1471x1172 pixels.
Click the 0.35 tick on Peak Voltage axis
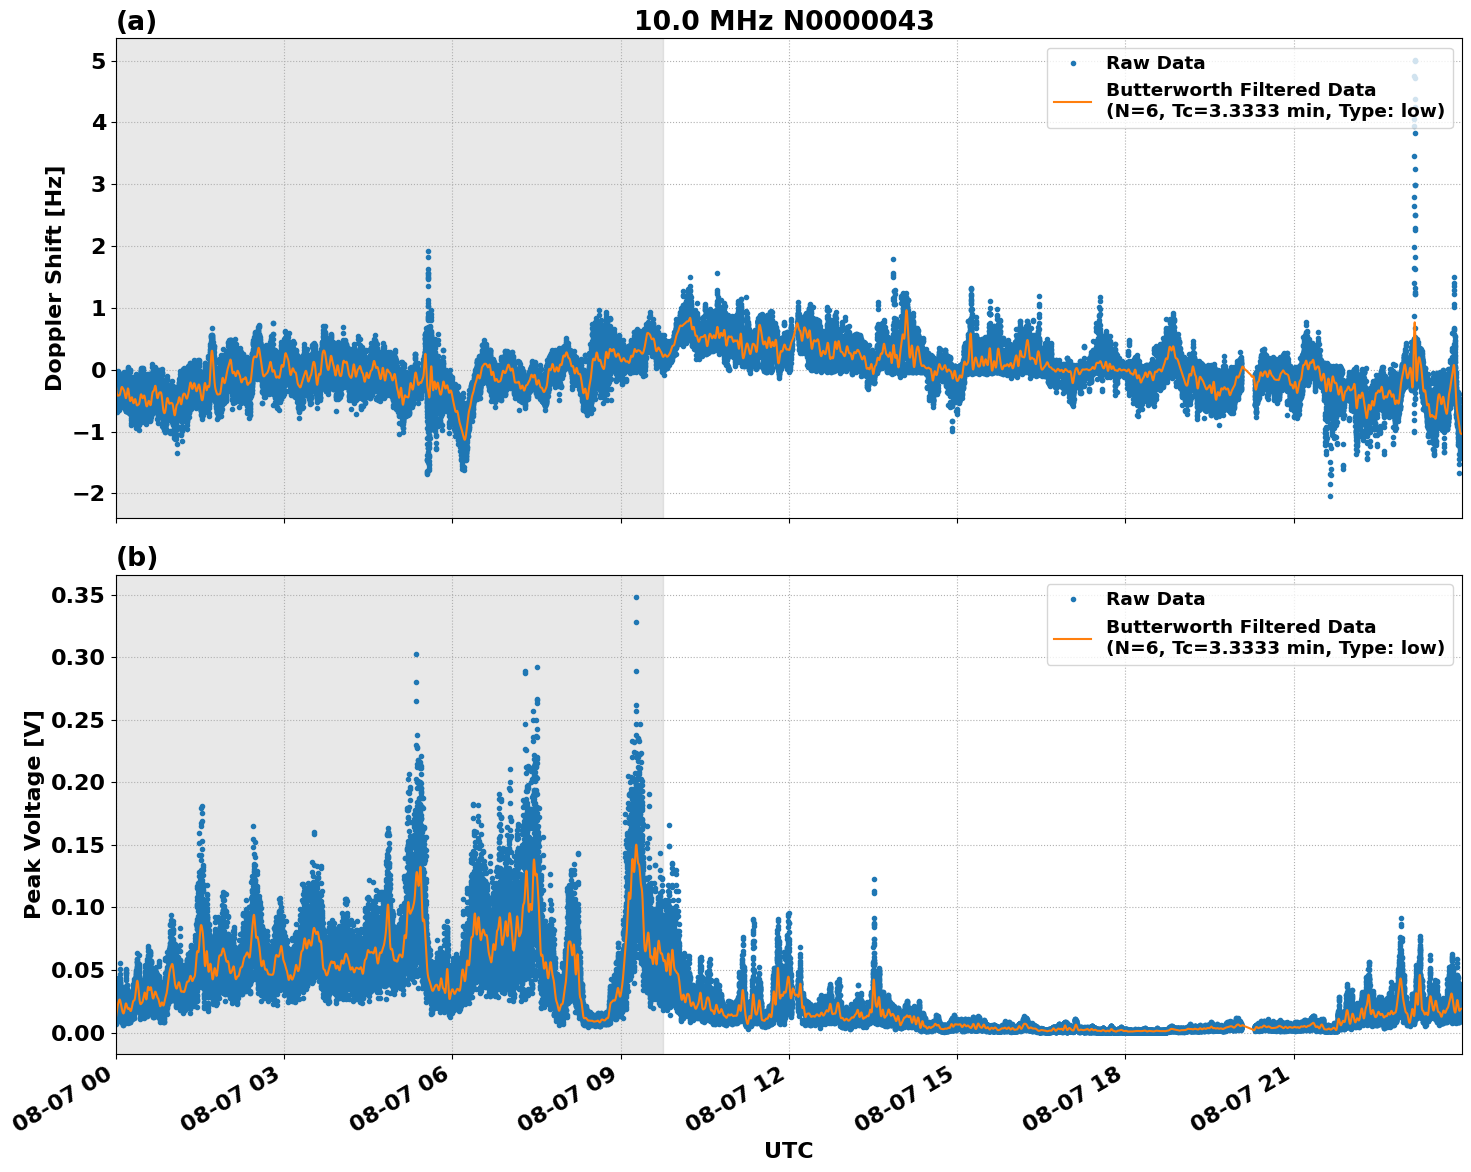(x=80, y=594)
